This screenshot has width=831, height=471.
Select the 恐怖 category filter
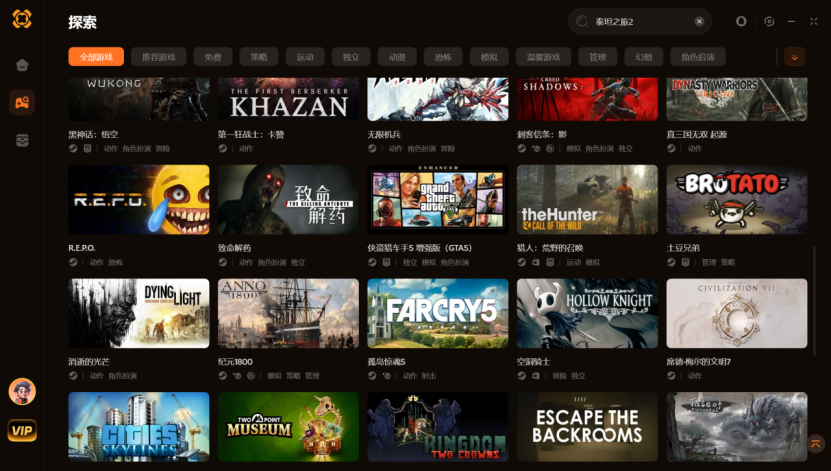[x=443, y=57]
